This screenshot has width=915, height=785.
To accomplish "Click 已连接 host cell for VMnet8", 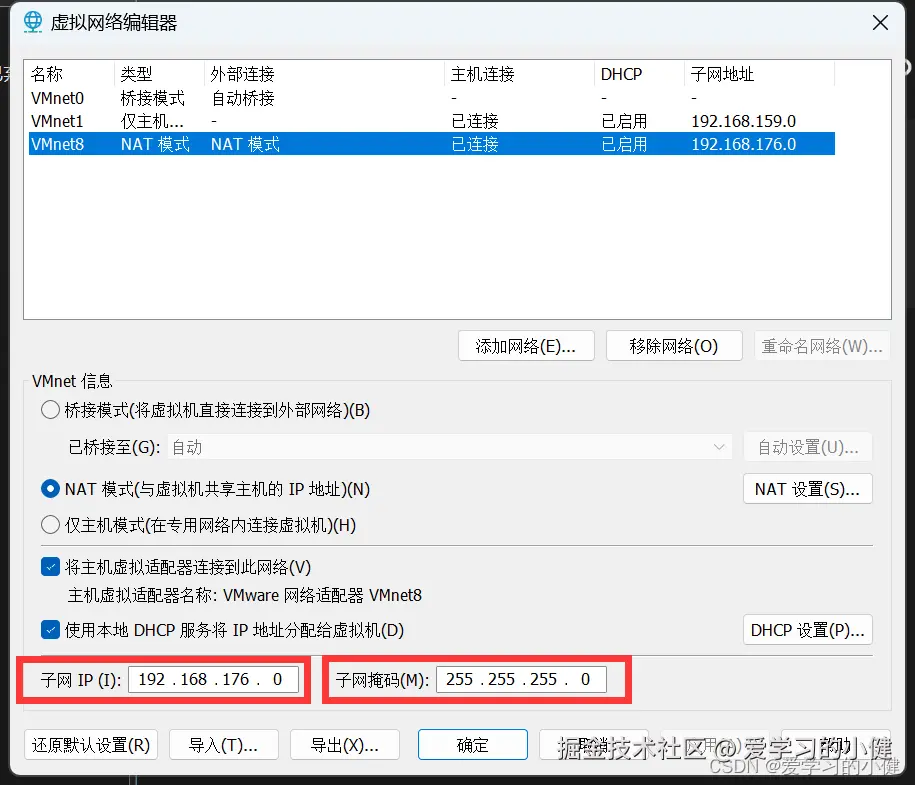I will click(x=475, y=144).
